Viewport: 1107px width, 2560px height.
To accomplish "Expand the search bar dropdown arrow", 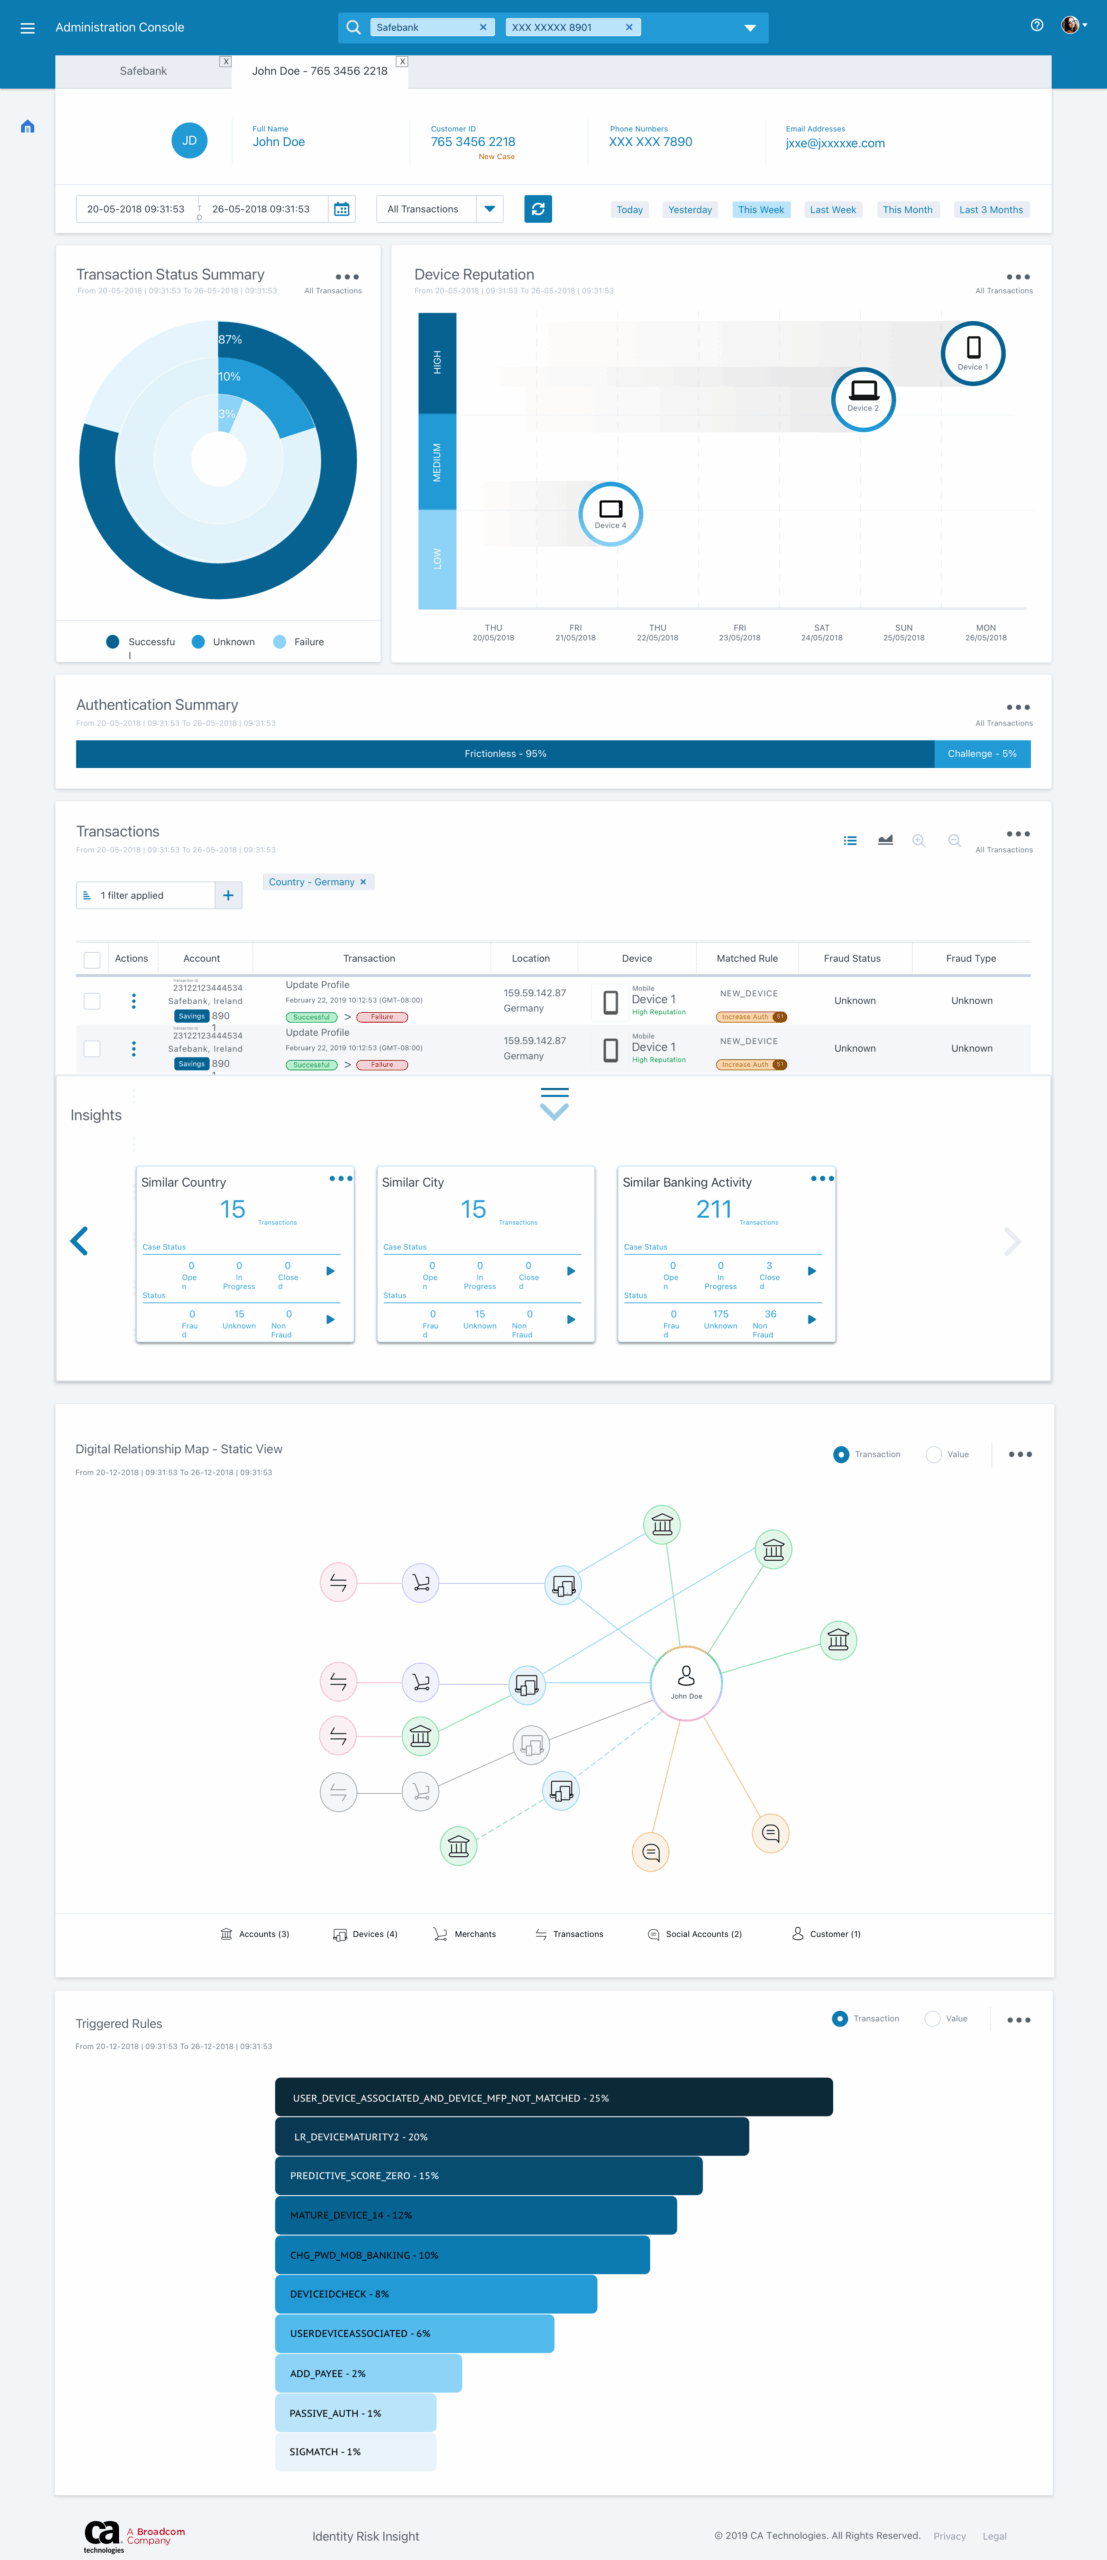I will coord(750,28).
